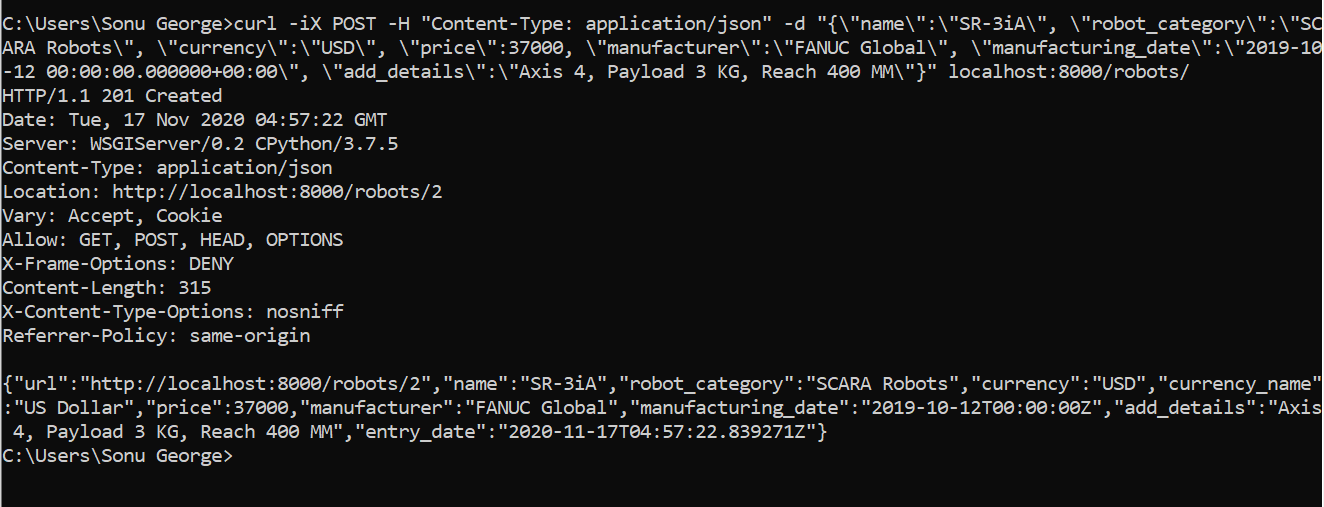1324x507 pixels.
Task: Click the Allow methods header line
Action: pos(172,240)
